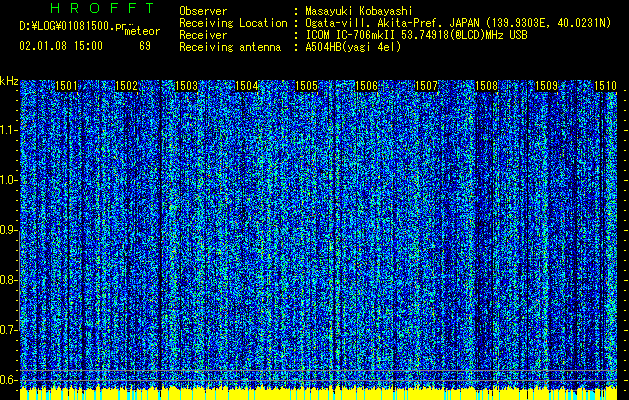Click the 1510 time marker
Screen dimensions: 629x400
click(605, 86)
